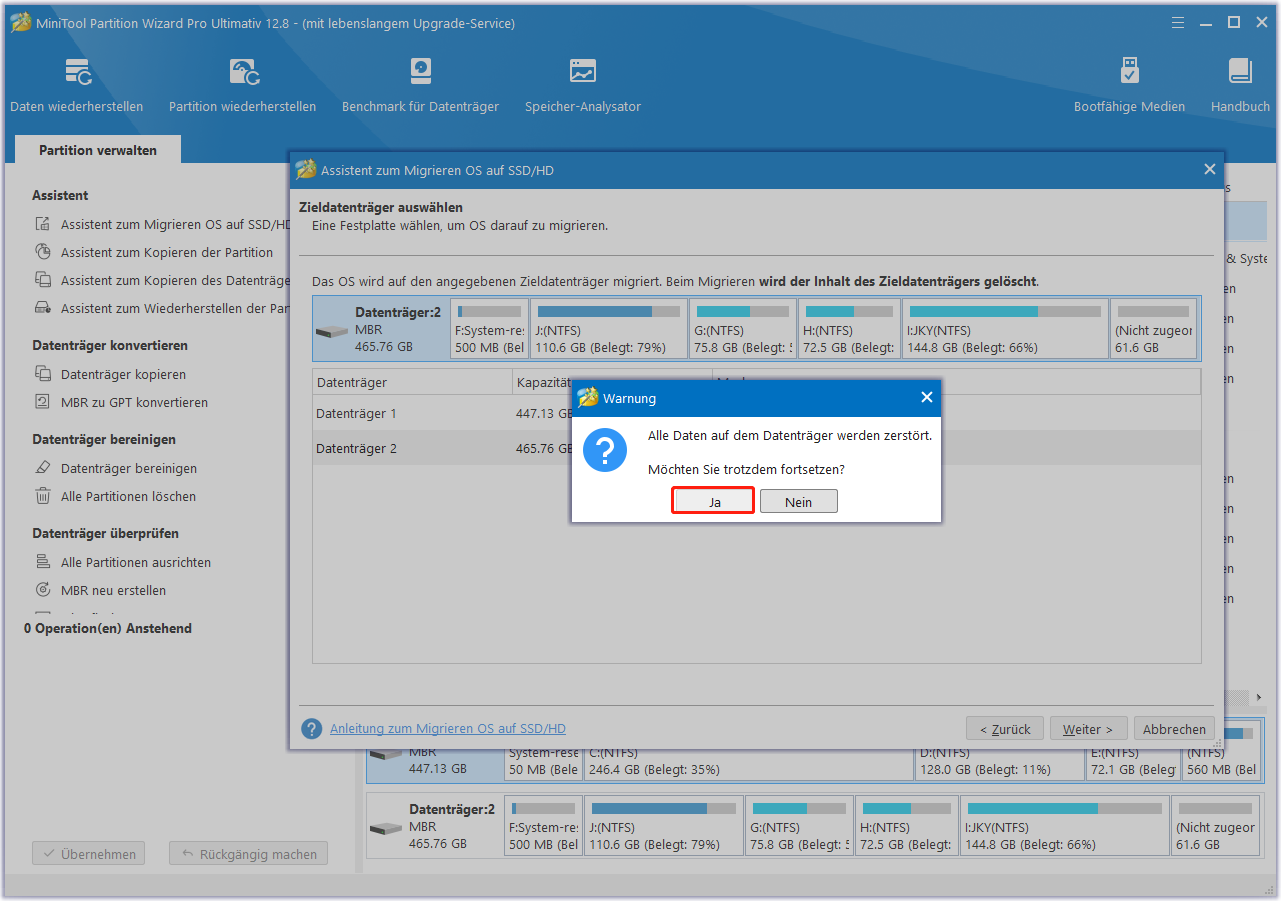This screenshot has width=1281, height=901.
Task: Select bottom J:(NTFS) partition in main window
Action: (x=665, y=825)
